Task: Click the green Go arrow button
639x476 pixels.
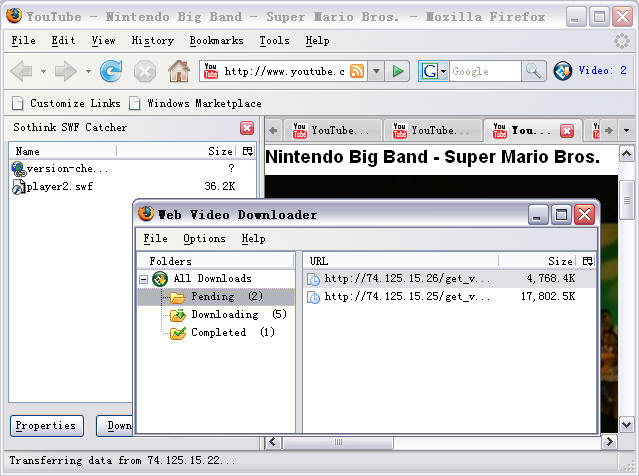Action: click(x=397, y=71)
